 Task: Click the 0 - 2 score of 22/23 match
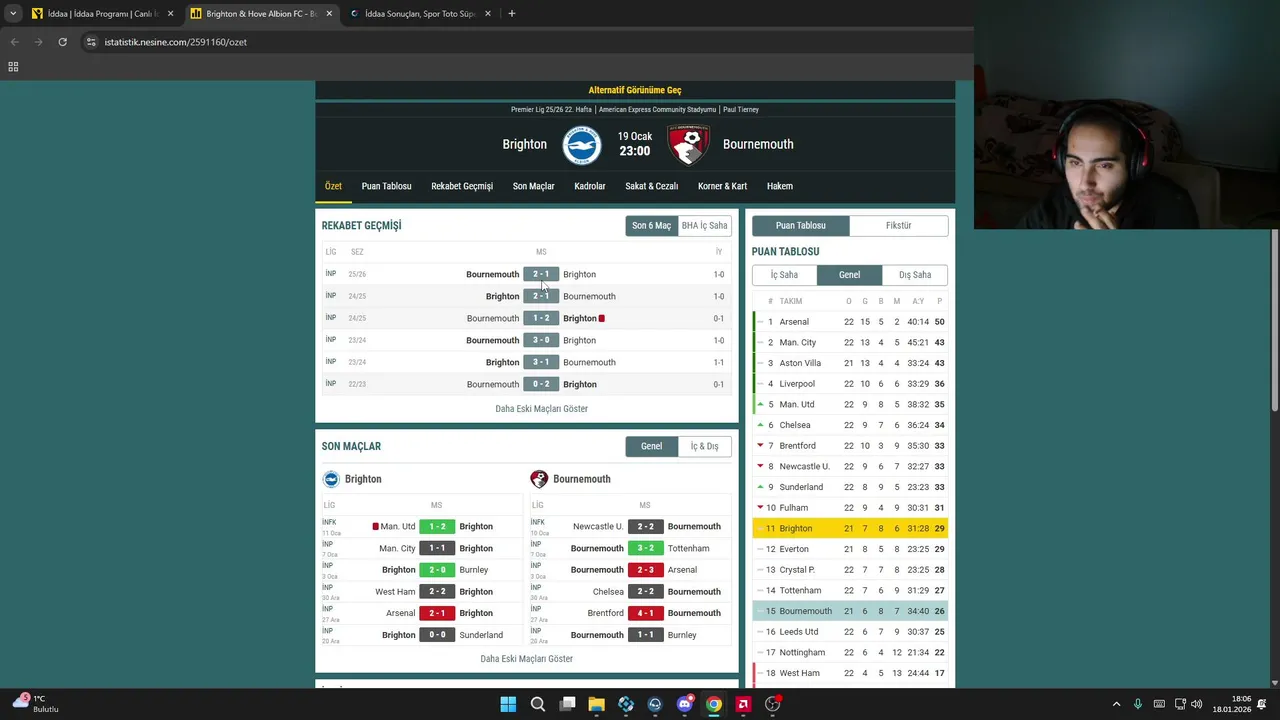coord(541,384)
